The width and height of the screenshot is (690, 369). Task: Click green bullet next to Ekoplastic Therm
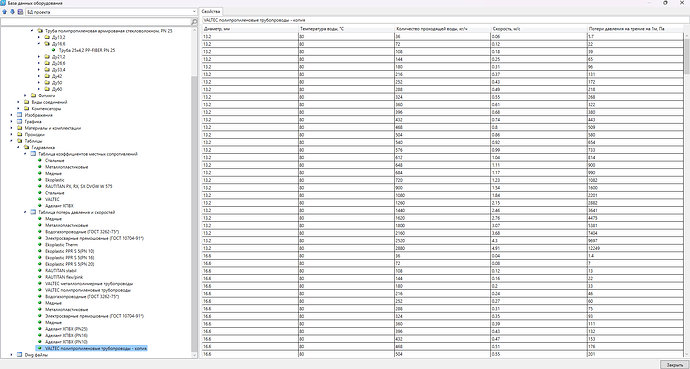[40, 245]
